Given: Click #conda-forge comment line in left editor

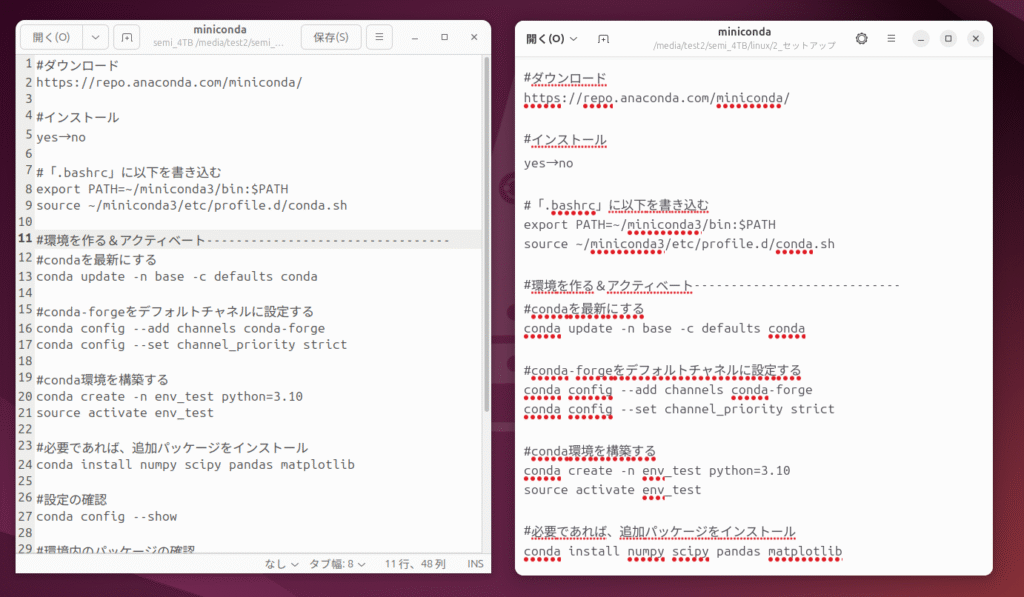Looking at the screenshot, I should (x=175, y=312).
